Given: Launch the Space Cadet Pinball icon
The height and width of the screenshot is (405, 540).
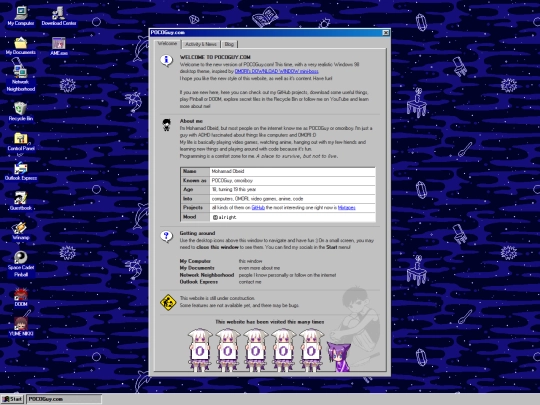Looking at the screenshot, I should pos(21,264).
